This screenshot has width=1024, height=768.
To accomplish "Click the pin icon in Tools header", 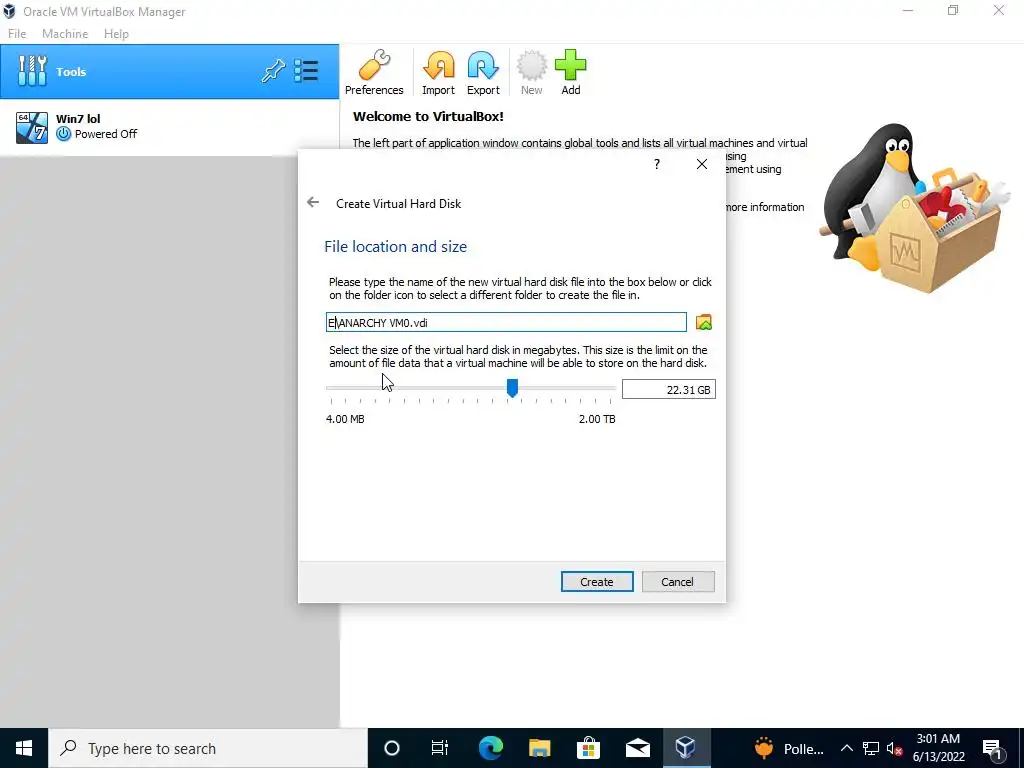I will tap(273, 71).
